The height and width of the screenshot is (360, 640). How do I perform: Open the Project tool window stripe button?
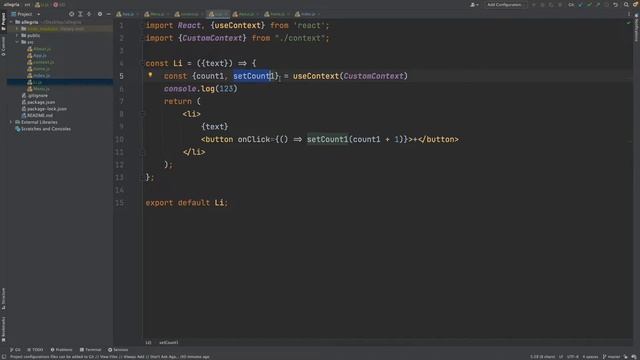(x=3, y=22)
